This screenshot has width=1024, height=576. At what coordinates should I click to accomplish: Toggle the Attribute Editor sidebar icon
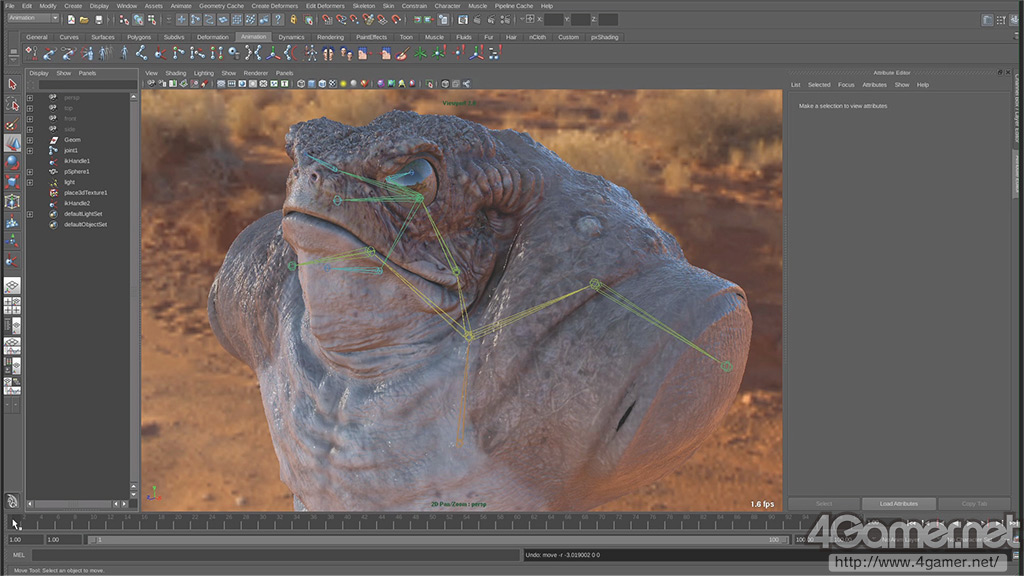[x=988, y=19]
